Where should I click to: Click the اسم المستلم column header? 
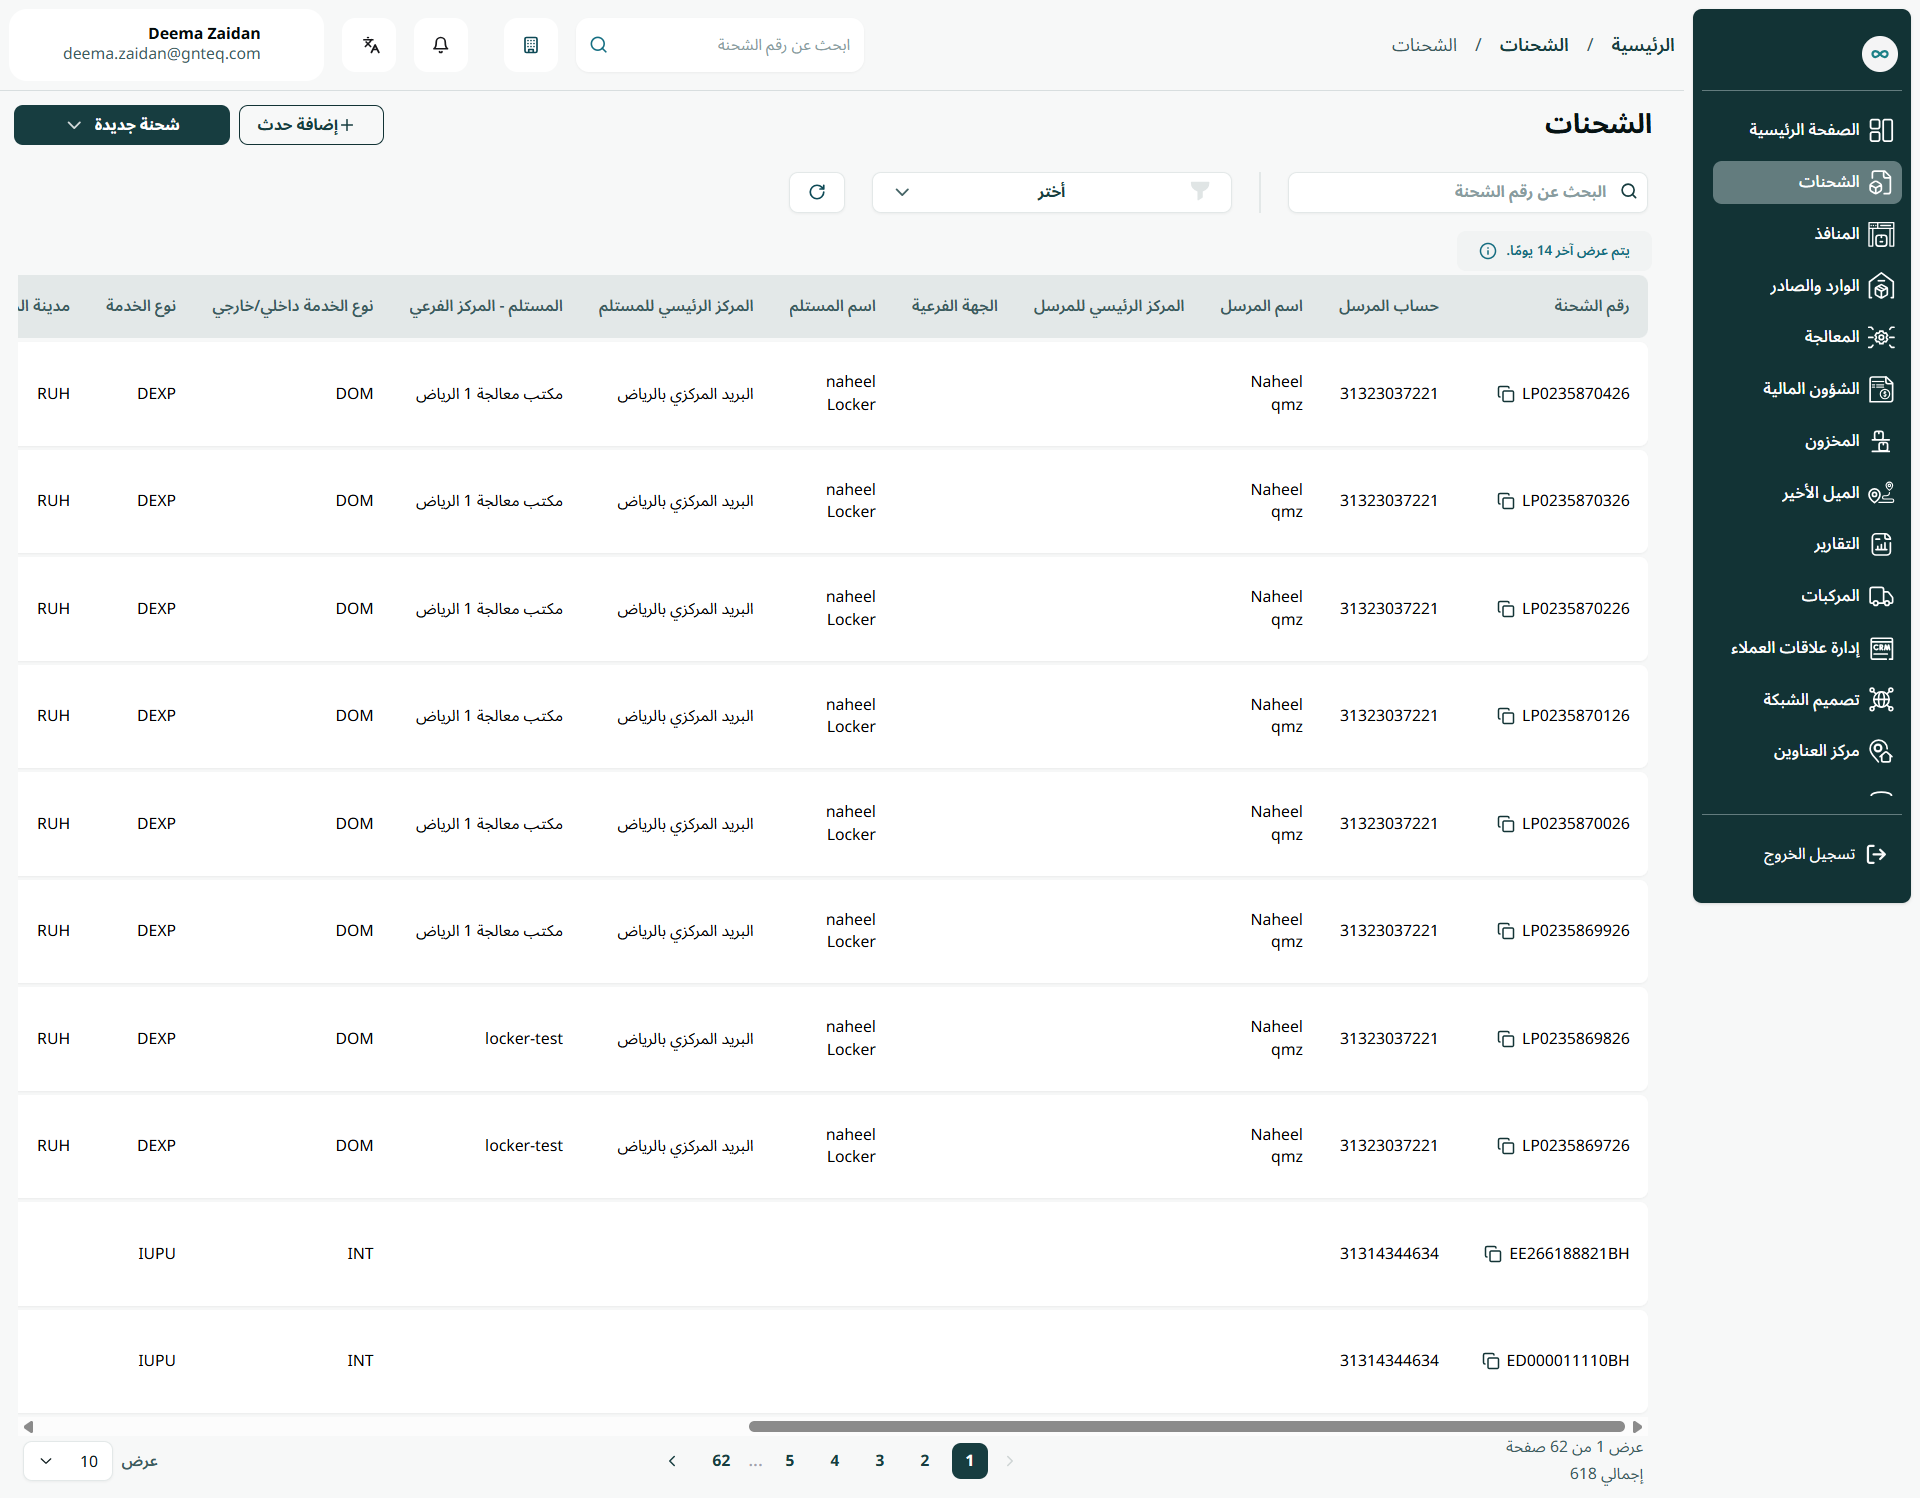tap(832, 306)
